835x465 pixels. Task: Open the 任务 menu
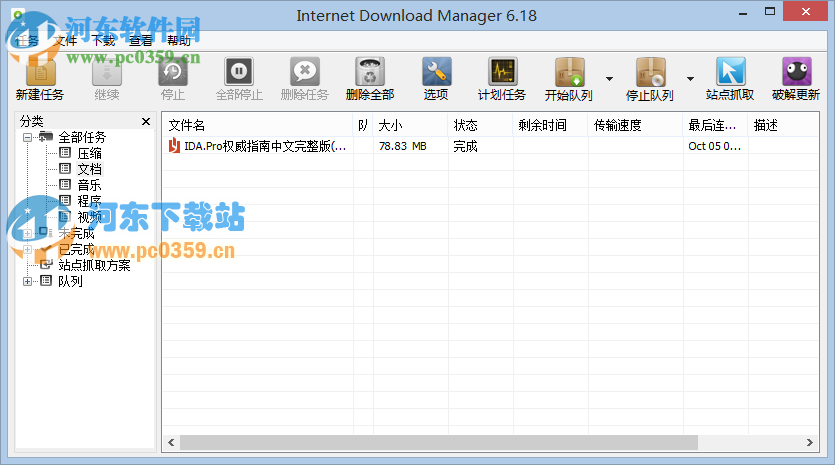pyautogui.click(x=27, y=40)
